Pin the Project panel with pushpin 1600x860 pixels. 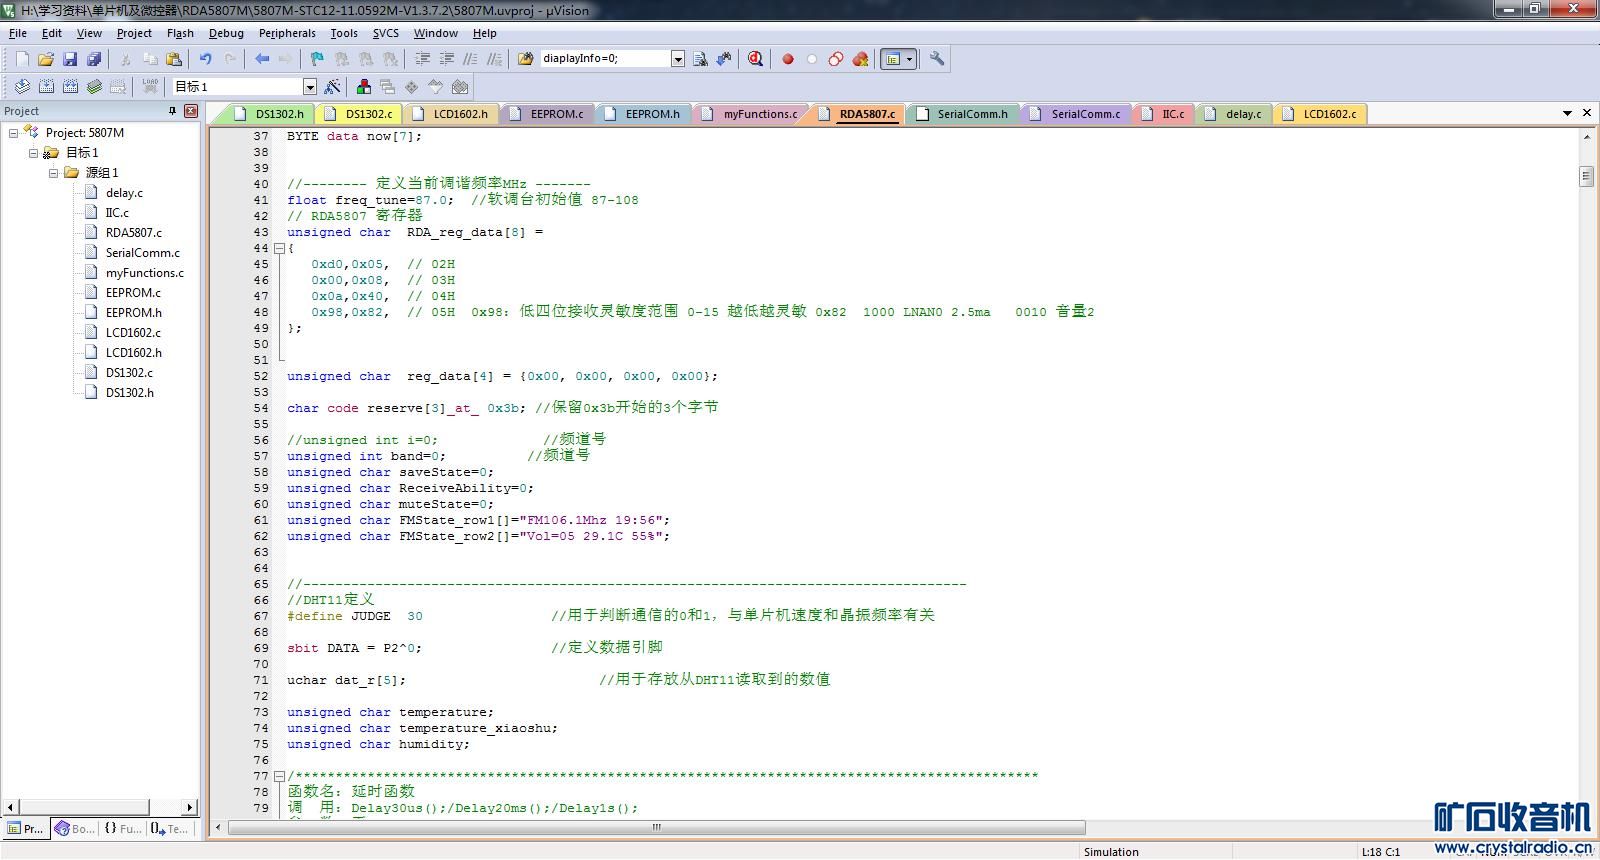[x=172, y=111]
